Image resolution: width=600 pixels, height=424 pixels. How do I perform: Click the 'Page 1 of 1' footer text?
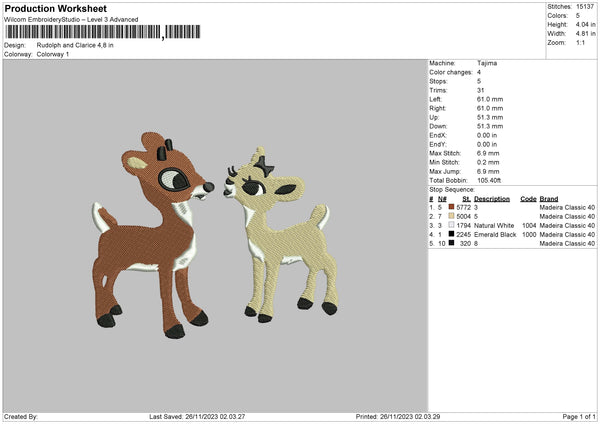(x=579, y=417)
